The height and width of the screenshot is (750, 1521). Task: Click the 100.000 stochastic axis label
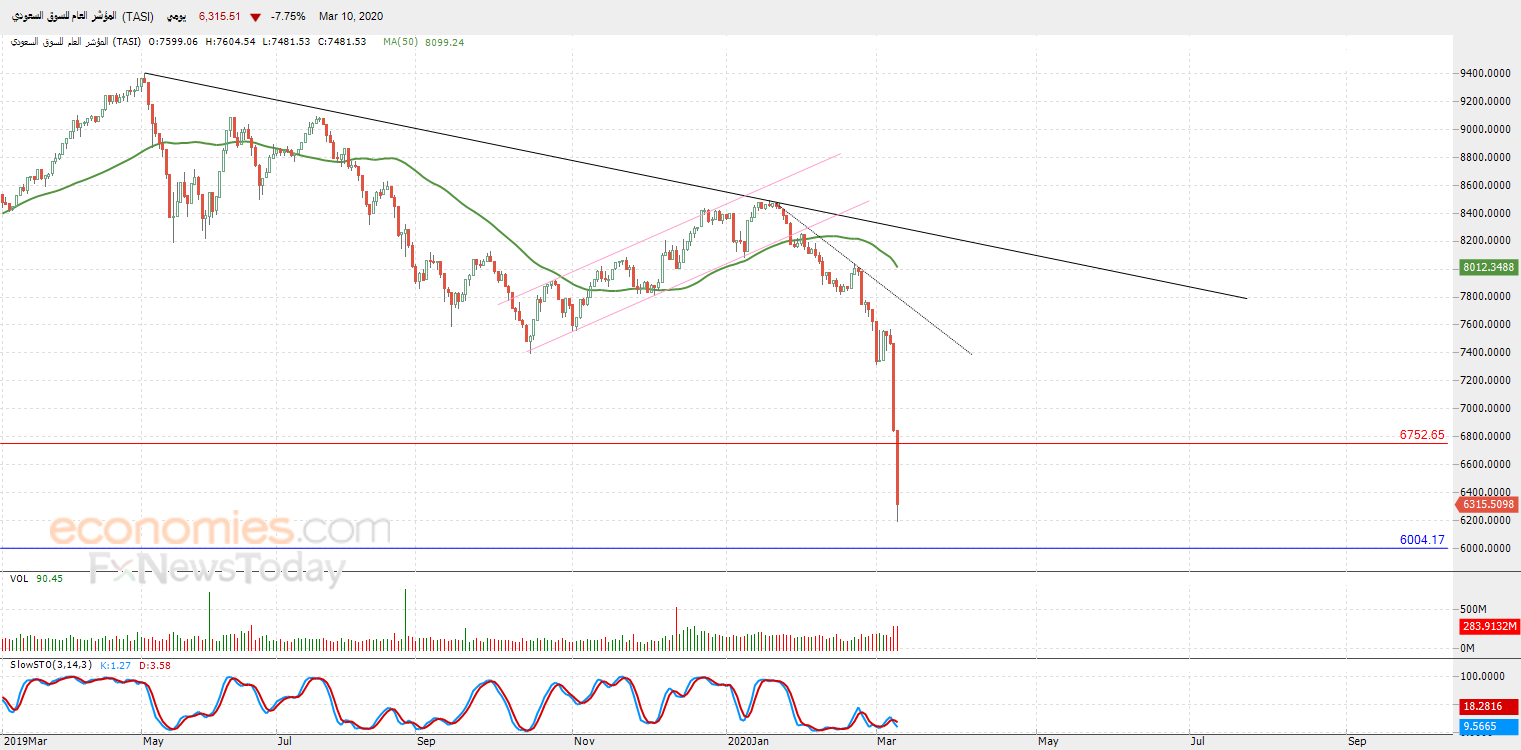point(1482,677)
